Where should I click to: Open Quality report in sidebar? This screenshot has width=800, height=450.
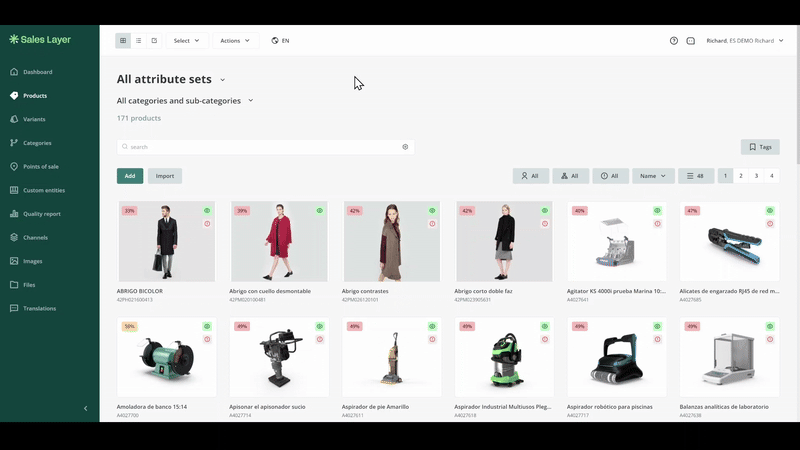(x=42, y=214)
